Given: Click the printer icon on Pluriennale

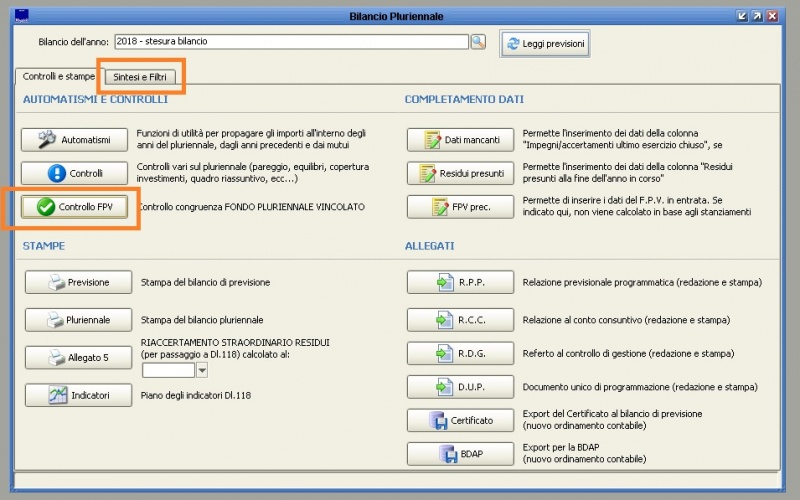Looking at the screenshot, I should [x=55, y=320].
